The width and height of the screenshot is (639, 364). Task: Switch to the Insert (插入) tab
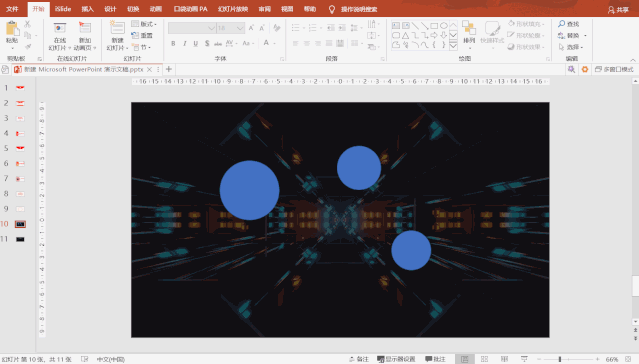87,9
